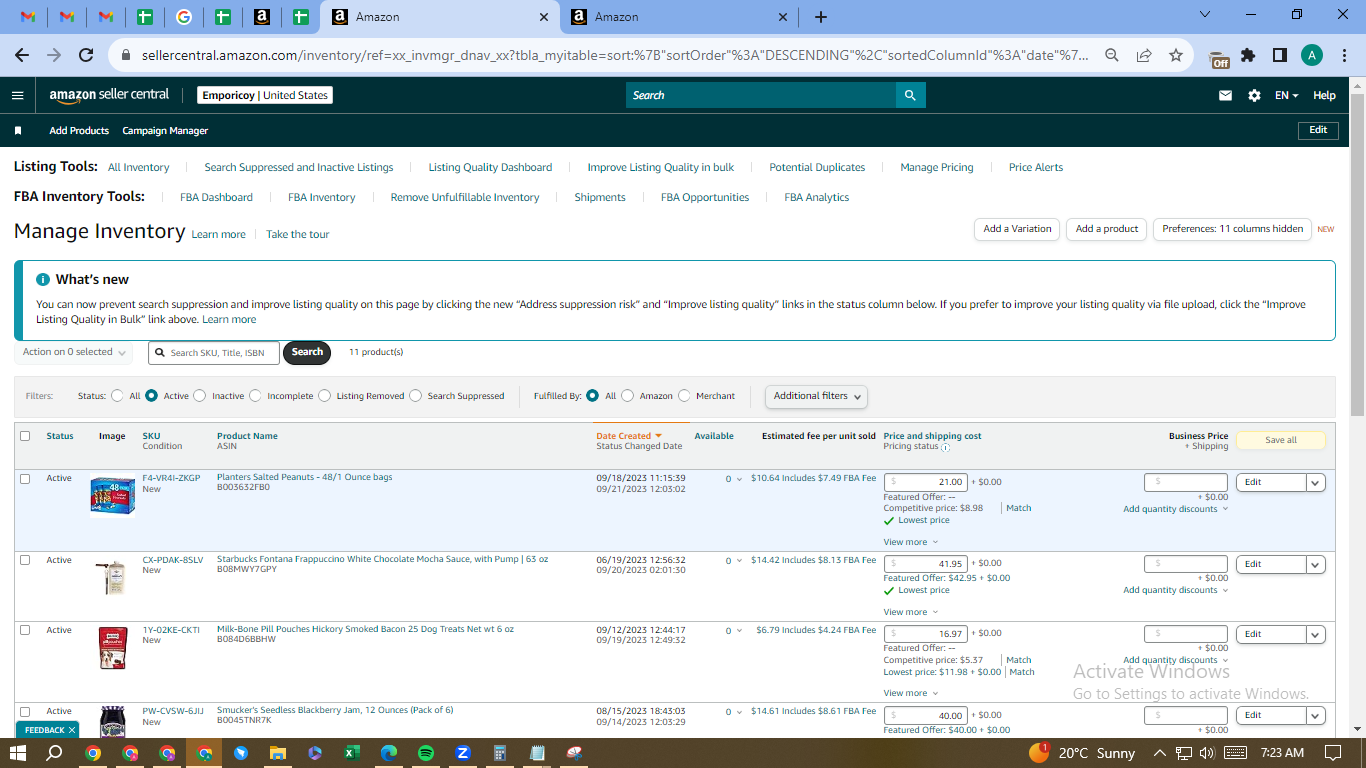Bookmark this page with the star icon
1366x768 pixels.
tap(1176, 55)
